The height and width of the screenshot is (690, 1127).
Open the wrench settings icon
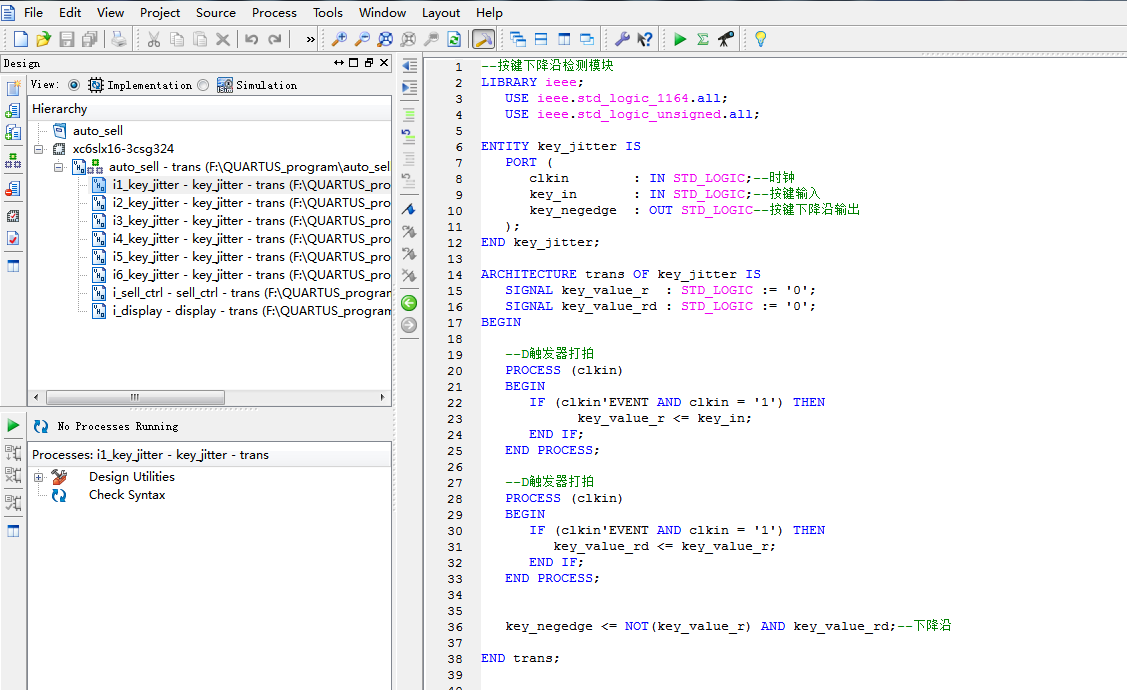pos(622,39)
